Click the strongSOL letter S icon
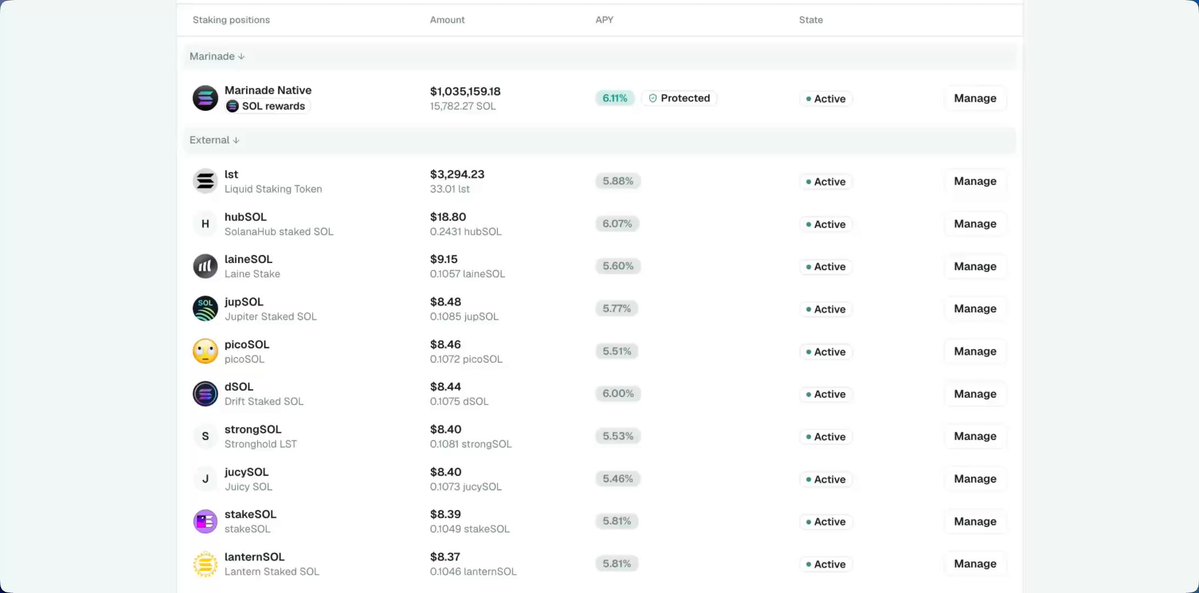Viewport: 1199px width, 593px height. point(205,436)
